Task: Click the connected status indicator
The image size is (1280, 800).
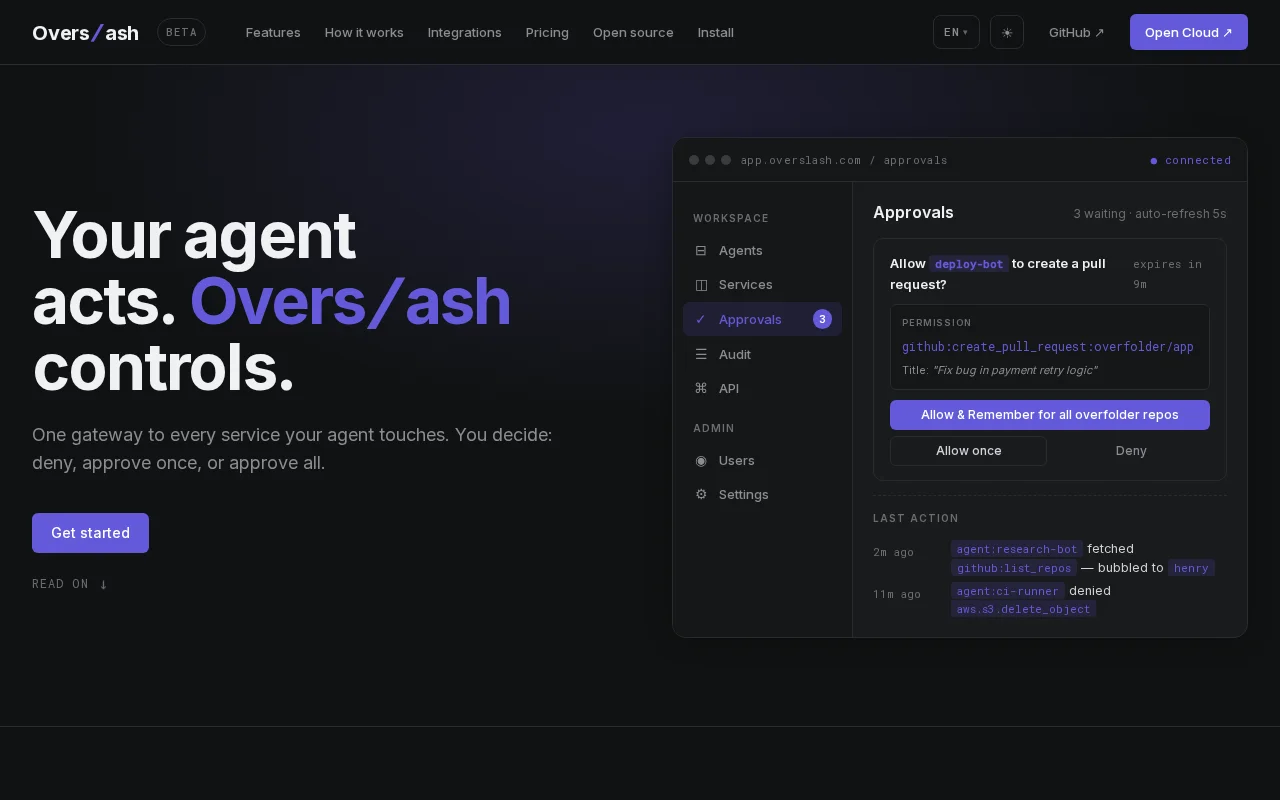Action: (1191, 160)
